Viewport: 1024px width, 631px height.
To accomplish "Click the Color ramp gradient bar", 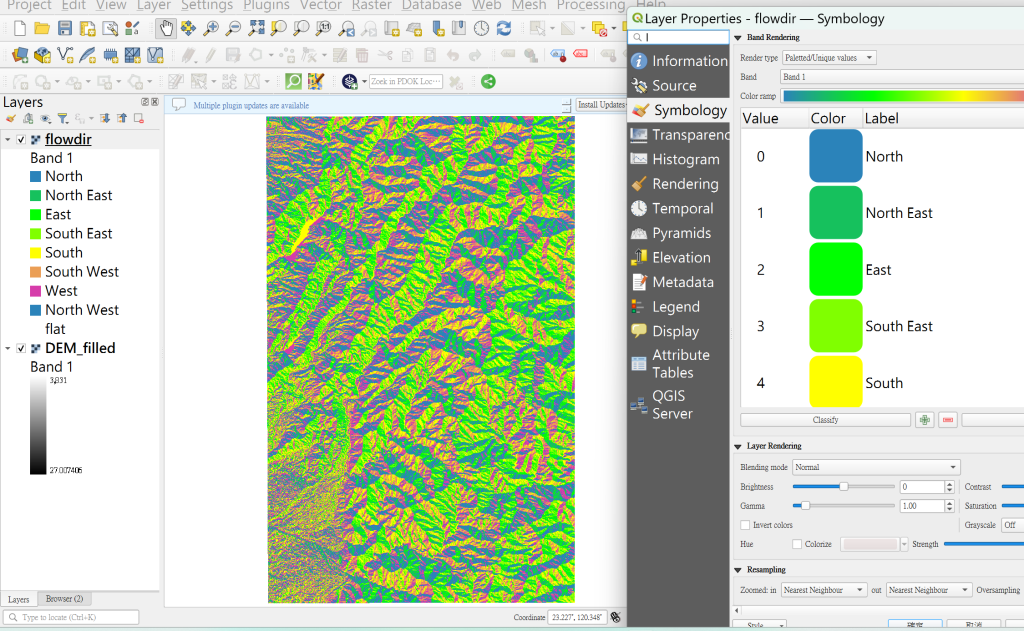I will (x=903, y=96).
